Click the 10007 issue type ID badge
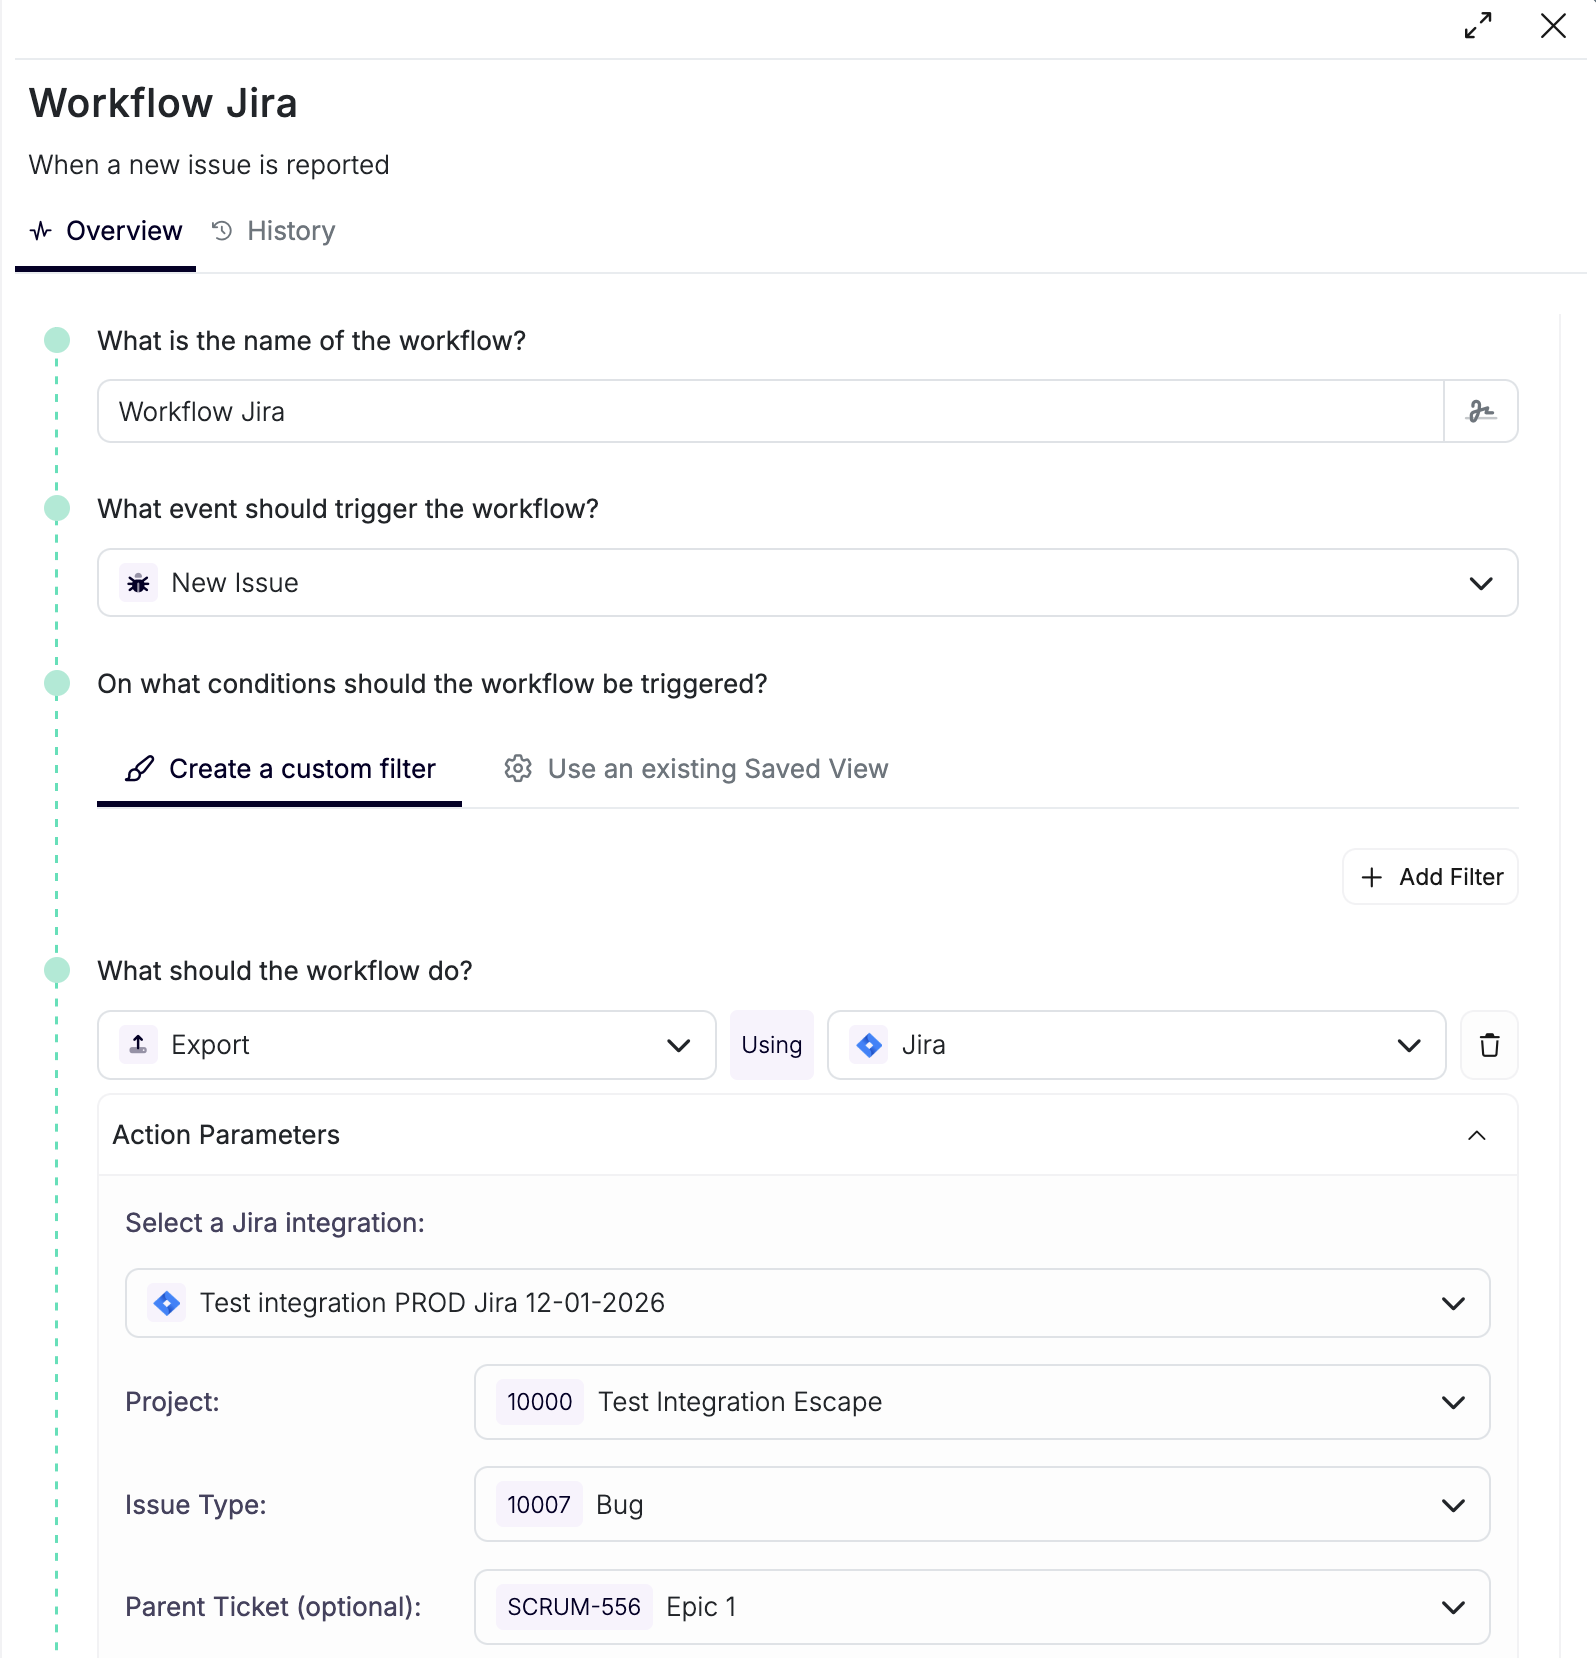This screenshot has height=1658, width=1596. pos(539,1505)
